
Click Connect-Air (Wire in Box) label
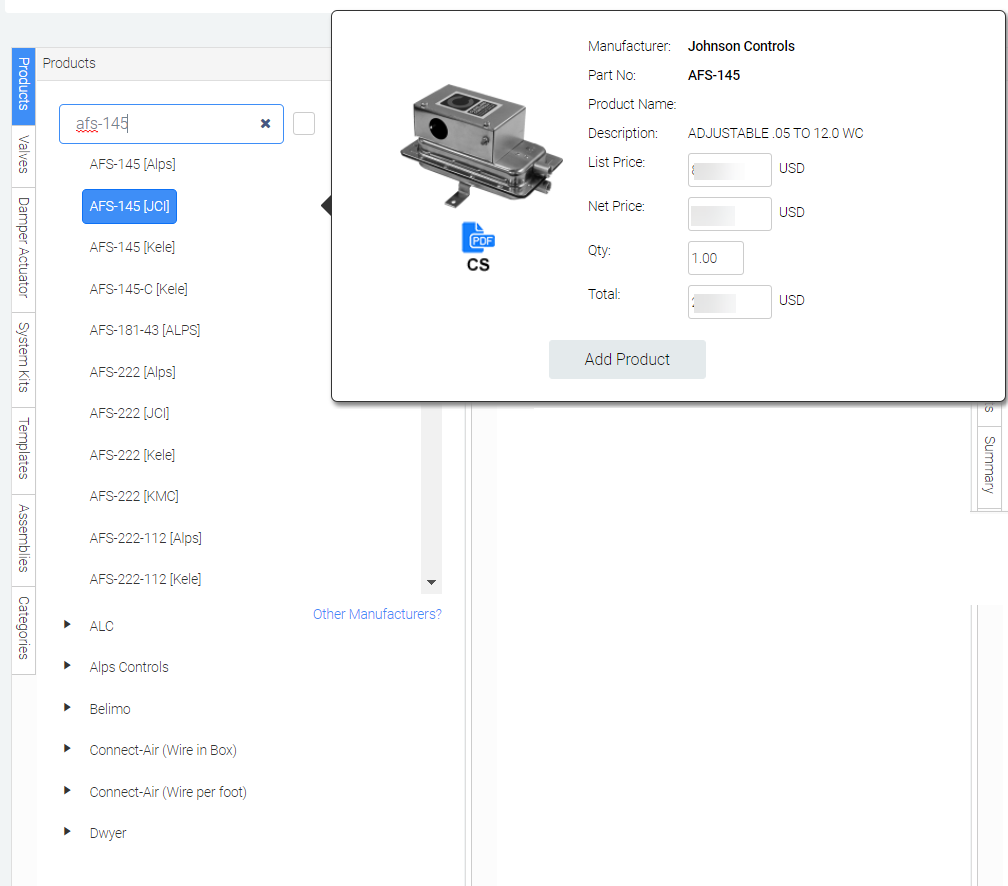[x=163, y=750]
